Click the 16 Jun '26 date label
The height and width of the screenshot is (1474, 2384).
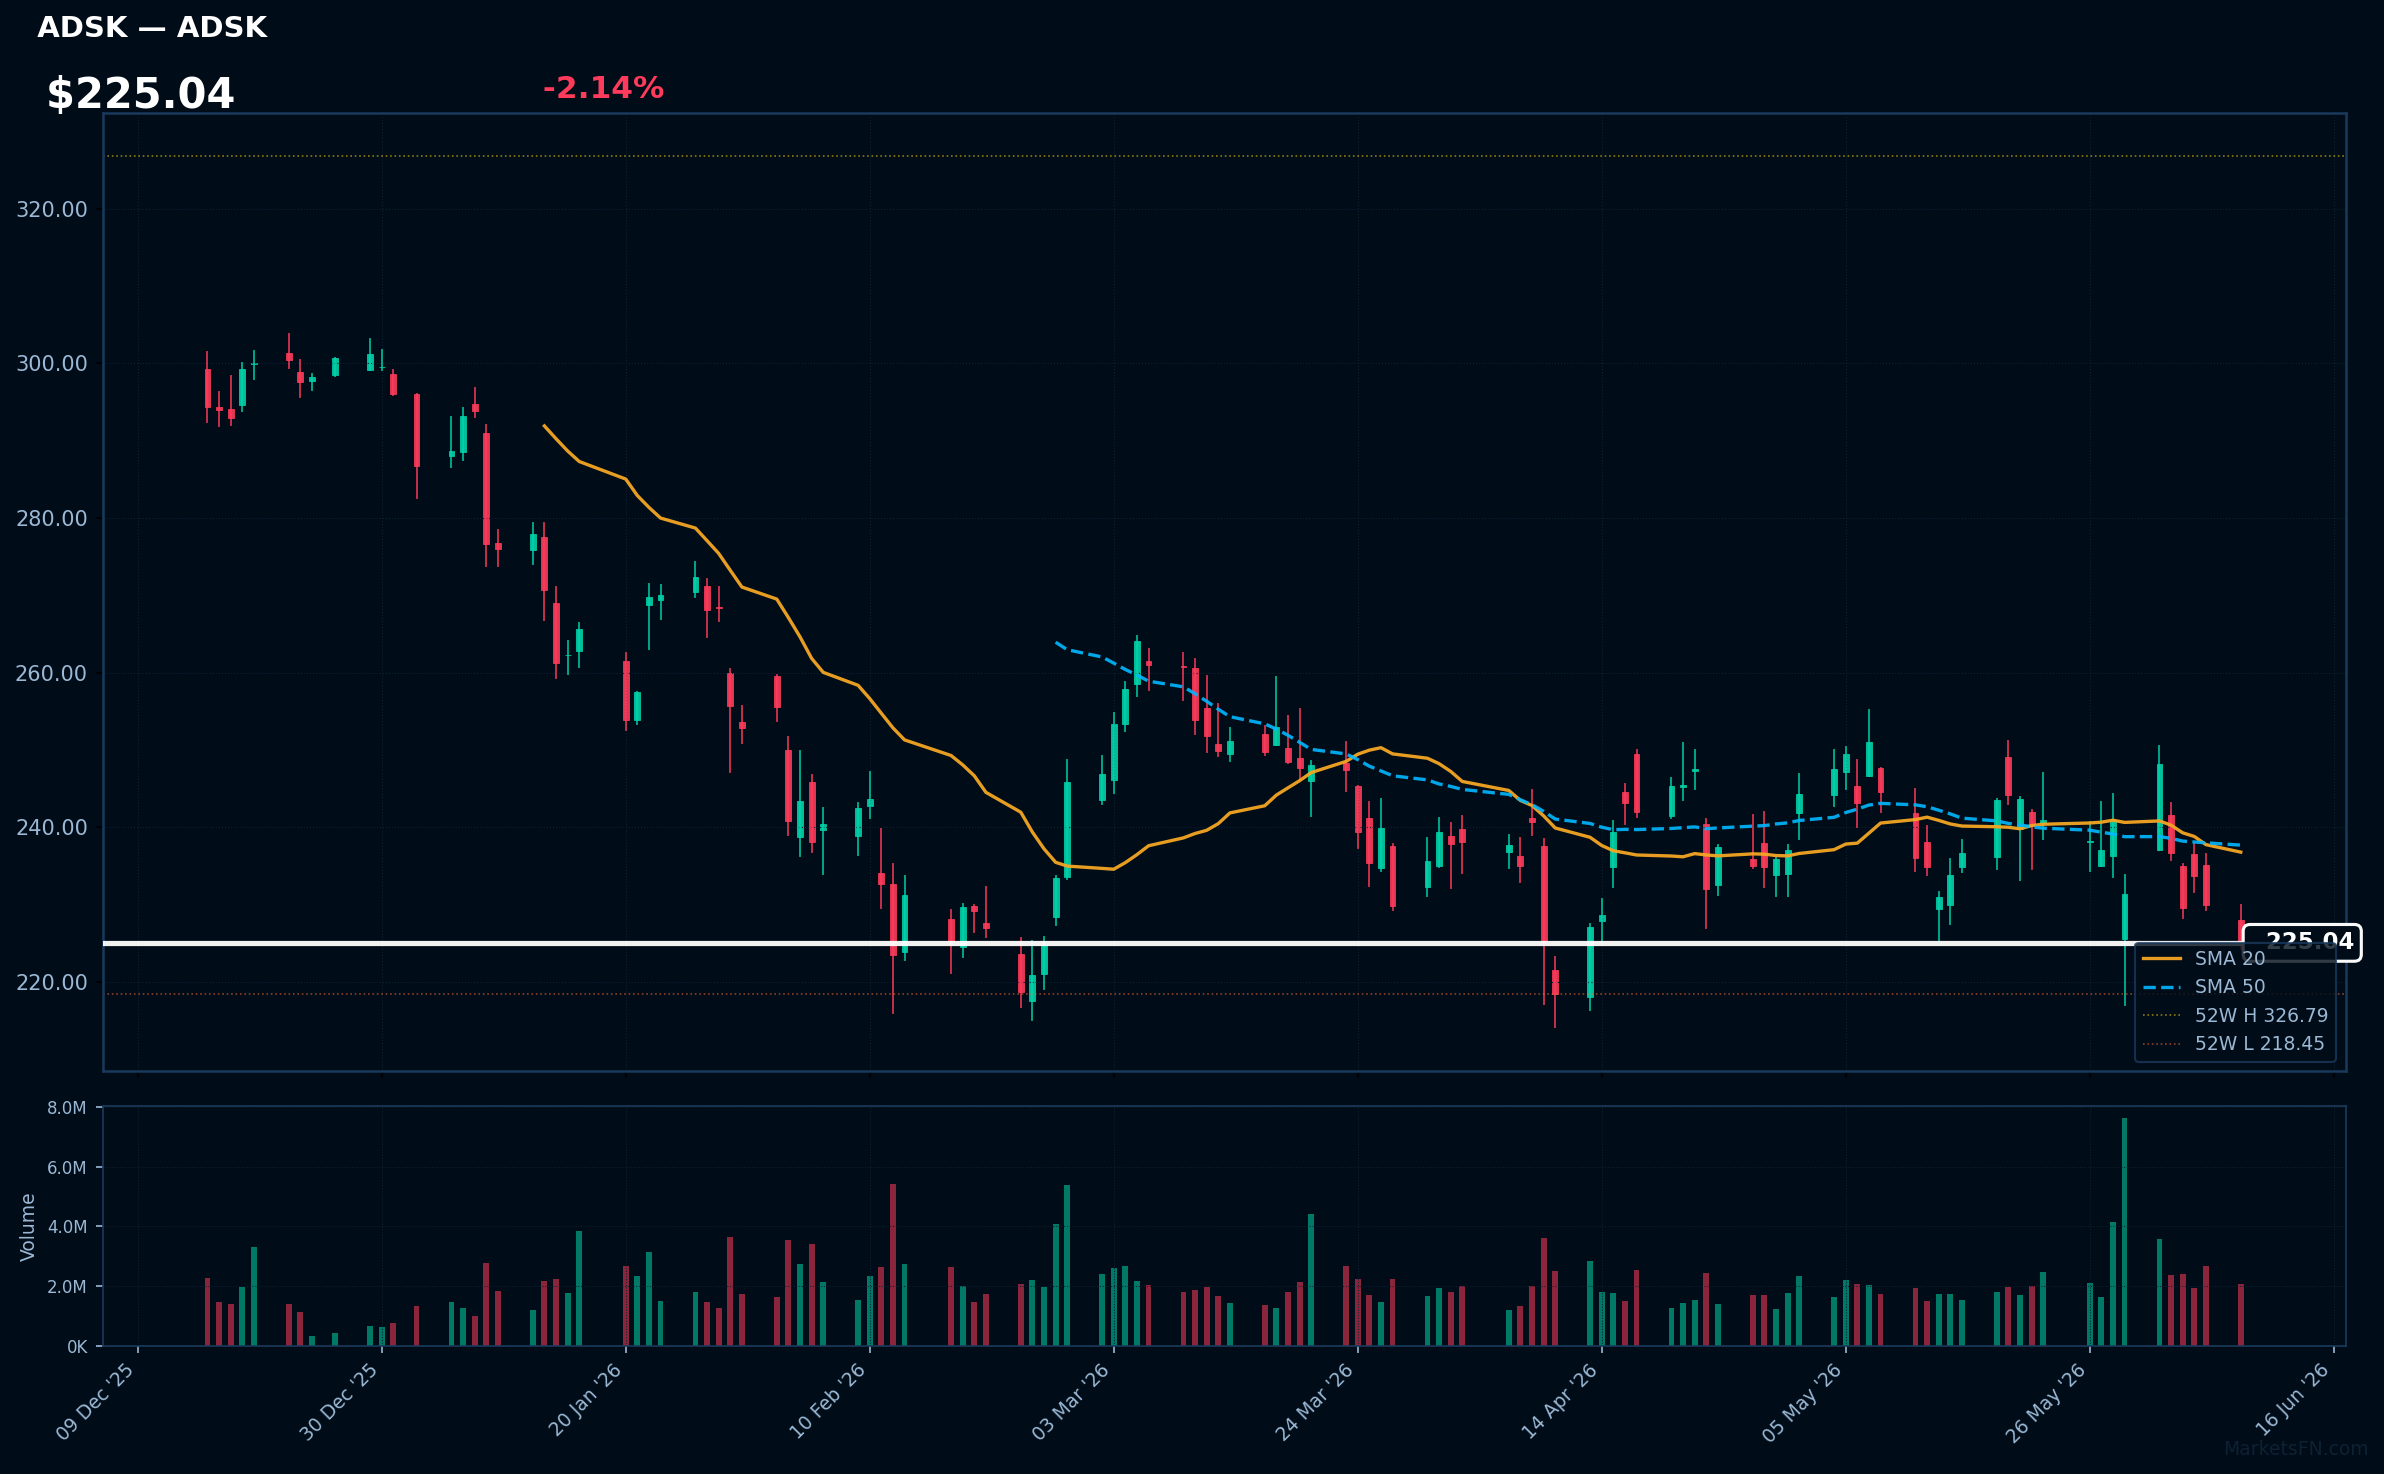pyautogui.click(x=2292, y=1401)
